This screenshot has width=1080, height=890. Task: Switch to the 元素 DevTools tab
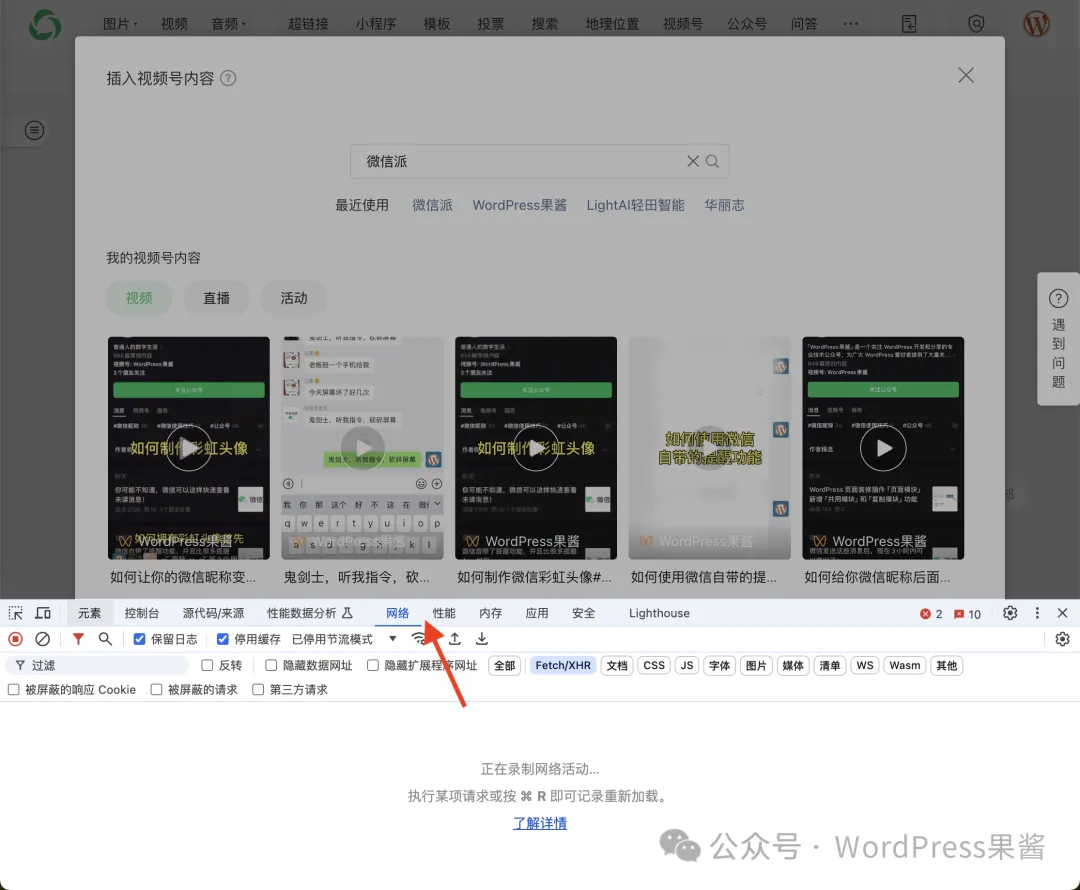point(89,613)
